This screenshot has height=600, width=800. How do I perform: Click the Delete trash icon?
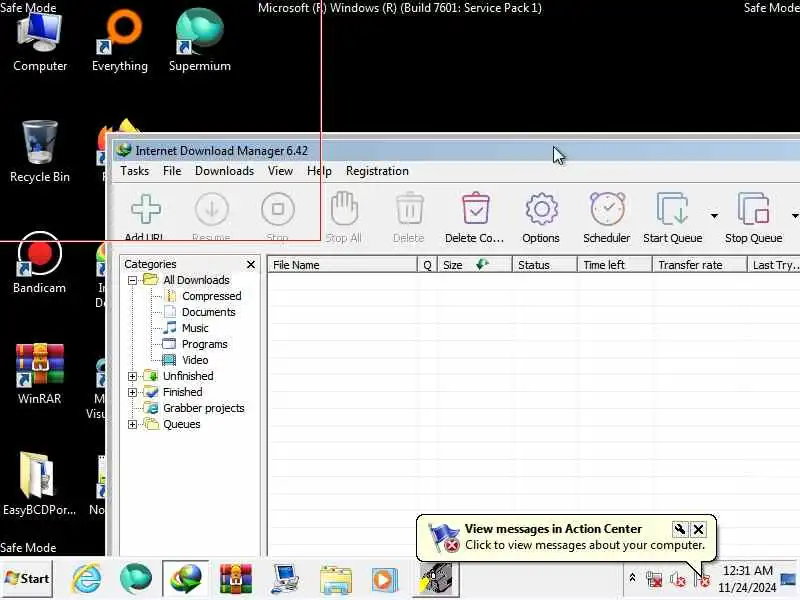[x=409, y=208]
